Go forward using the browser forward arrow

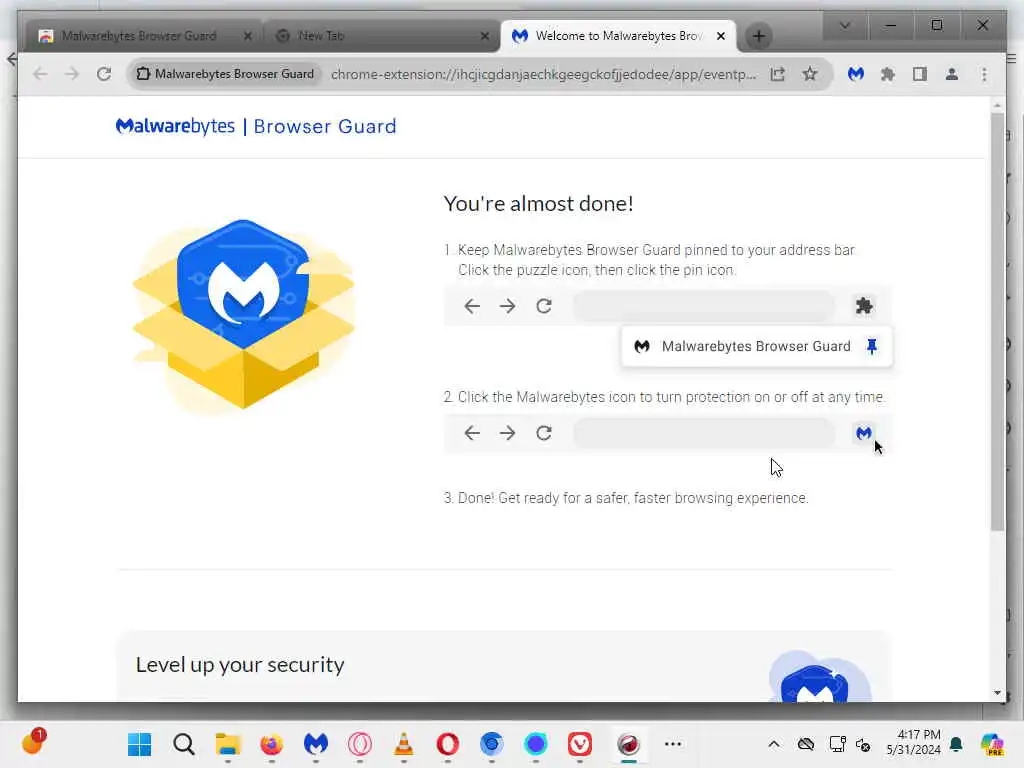coord(72,74)
